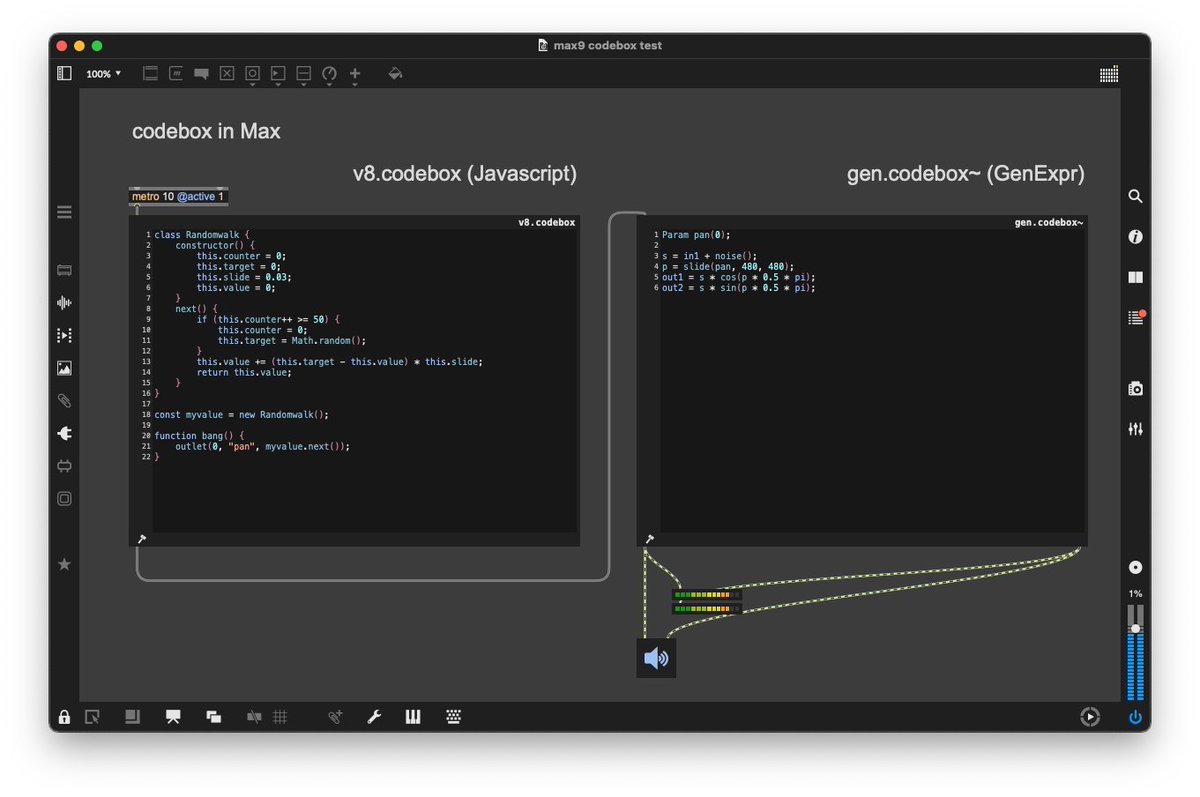Click the paperclip-plus save snippet icon
1200x797 pixels.
click(x=336, y=717)
